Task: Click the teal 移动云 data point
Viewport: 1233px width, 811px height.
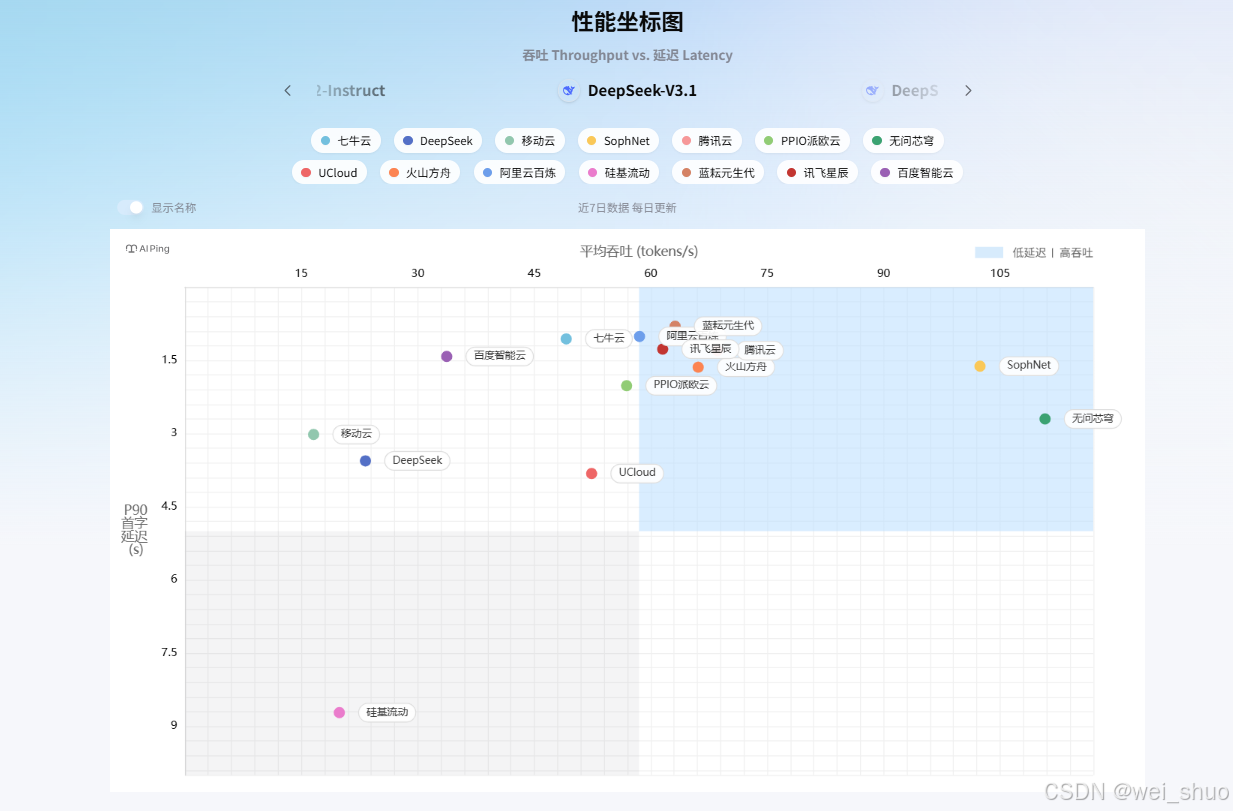Action: (x=314, y=435)
